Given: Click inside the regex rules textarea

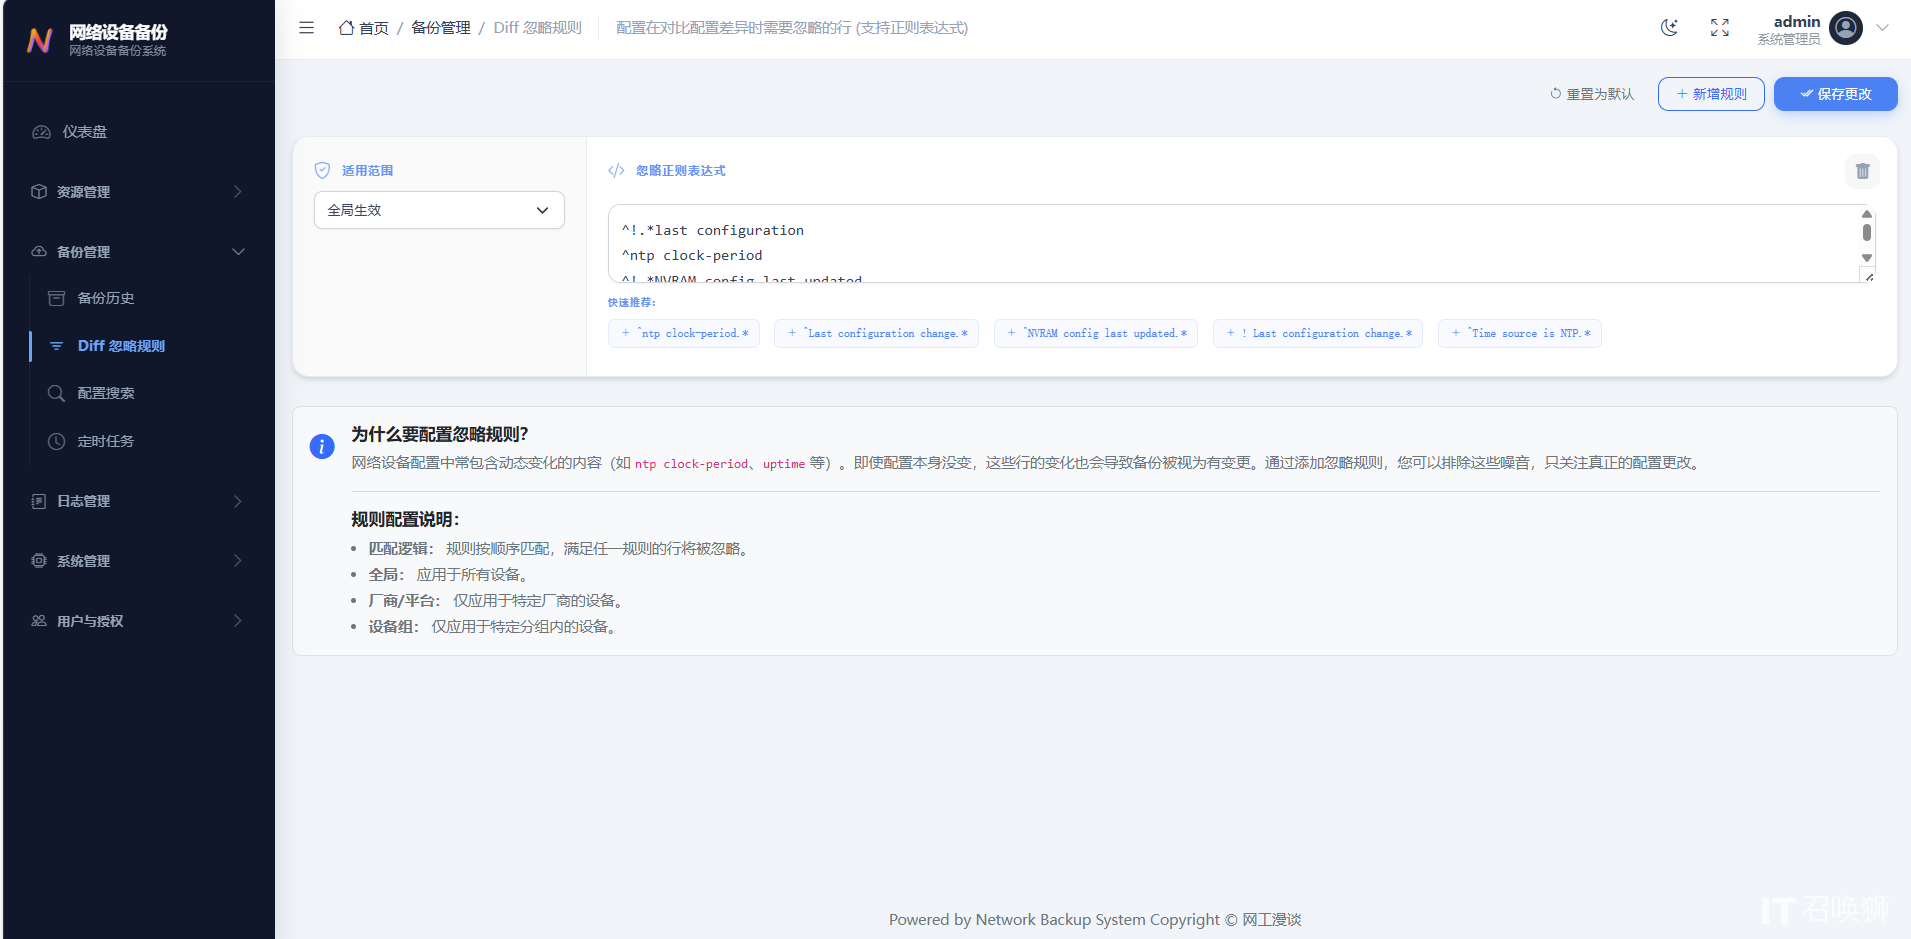Looking at the screenshot, I should click(x=1240, y=244).
